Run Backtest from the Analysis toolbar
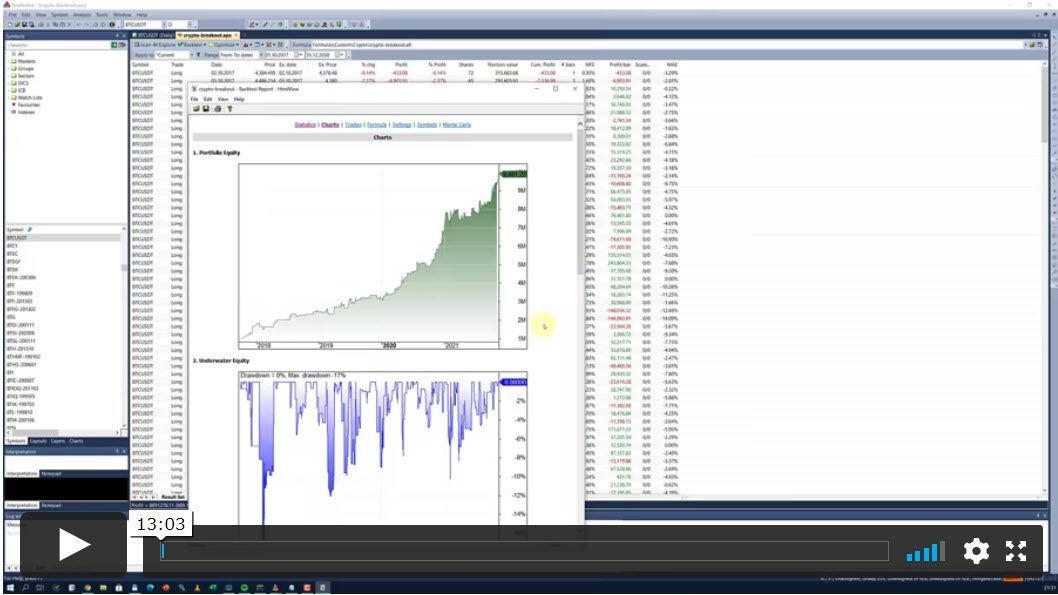 click(192, 45)
